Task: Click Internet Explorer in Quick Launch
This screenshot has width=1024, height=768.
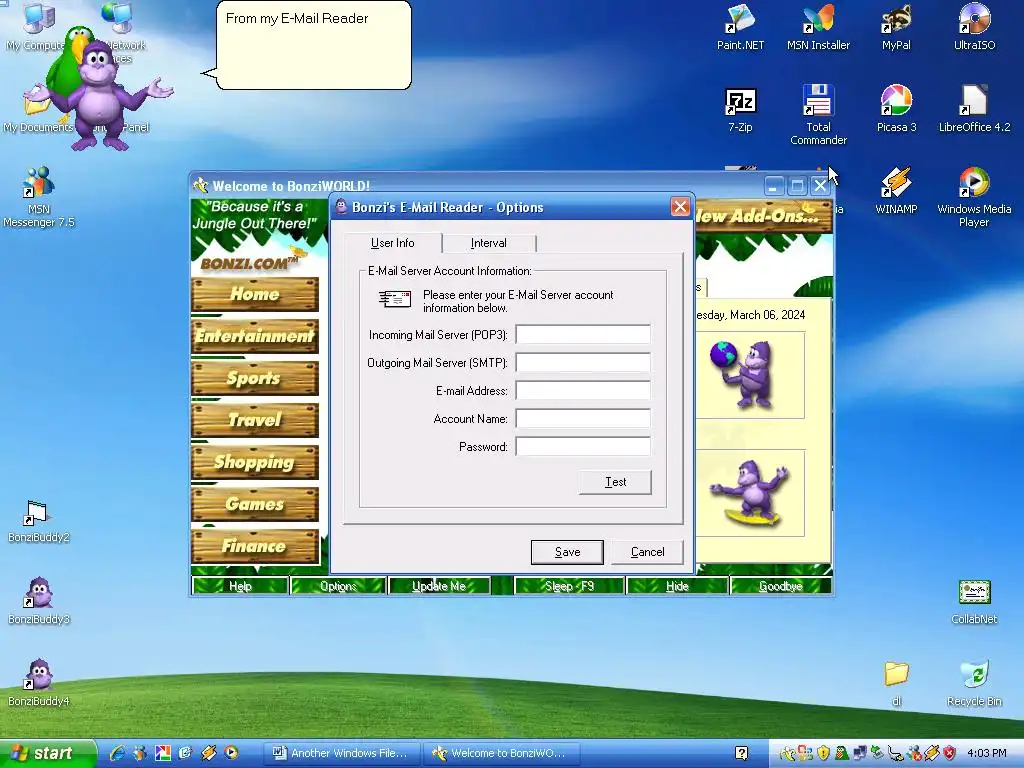Action: click(x=118, y=753)
